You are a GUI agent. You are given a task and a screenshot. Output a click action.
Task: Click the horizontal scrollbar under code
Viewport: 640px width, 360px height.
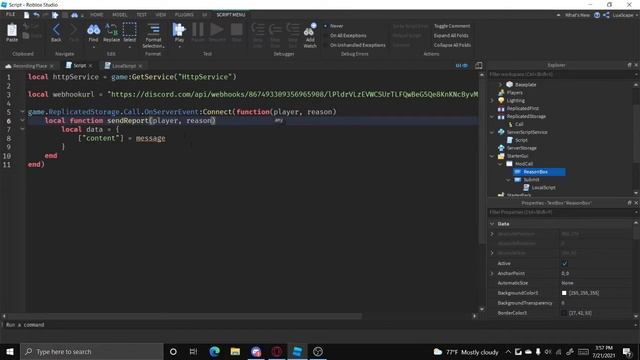[x=184, y=316]
